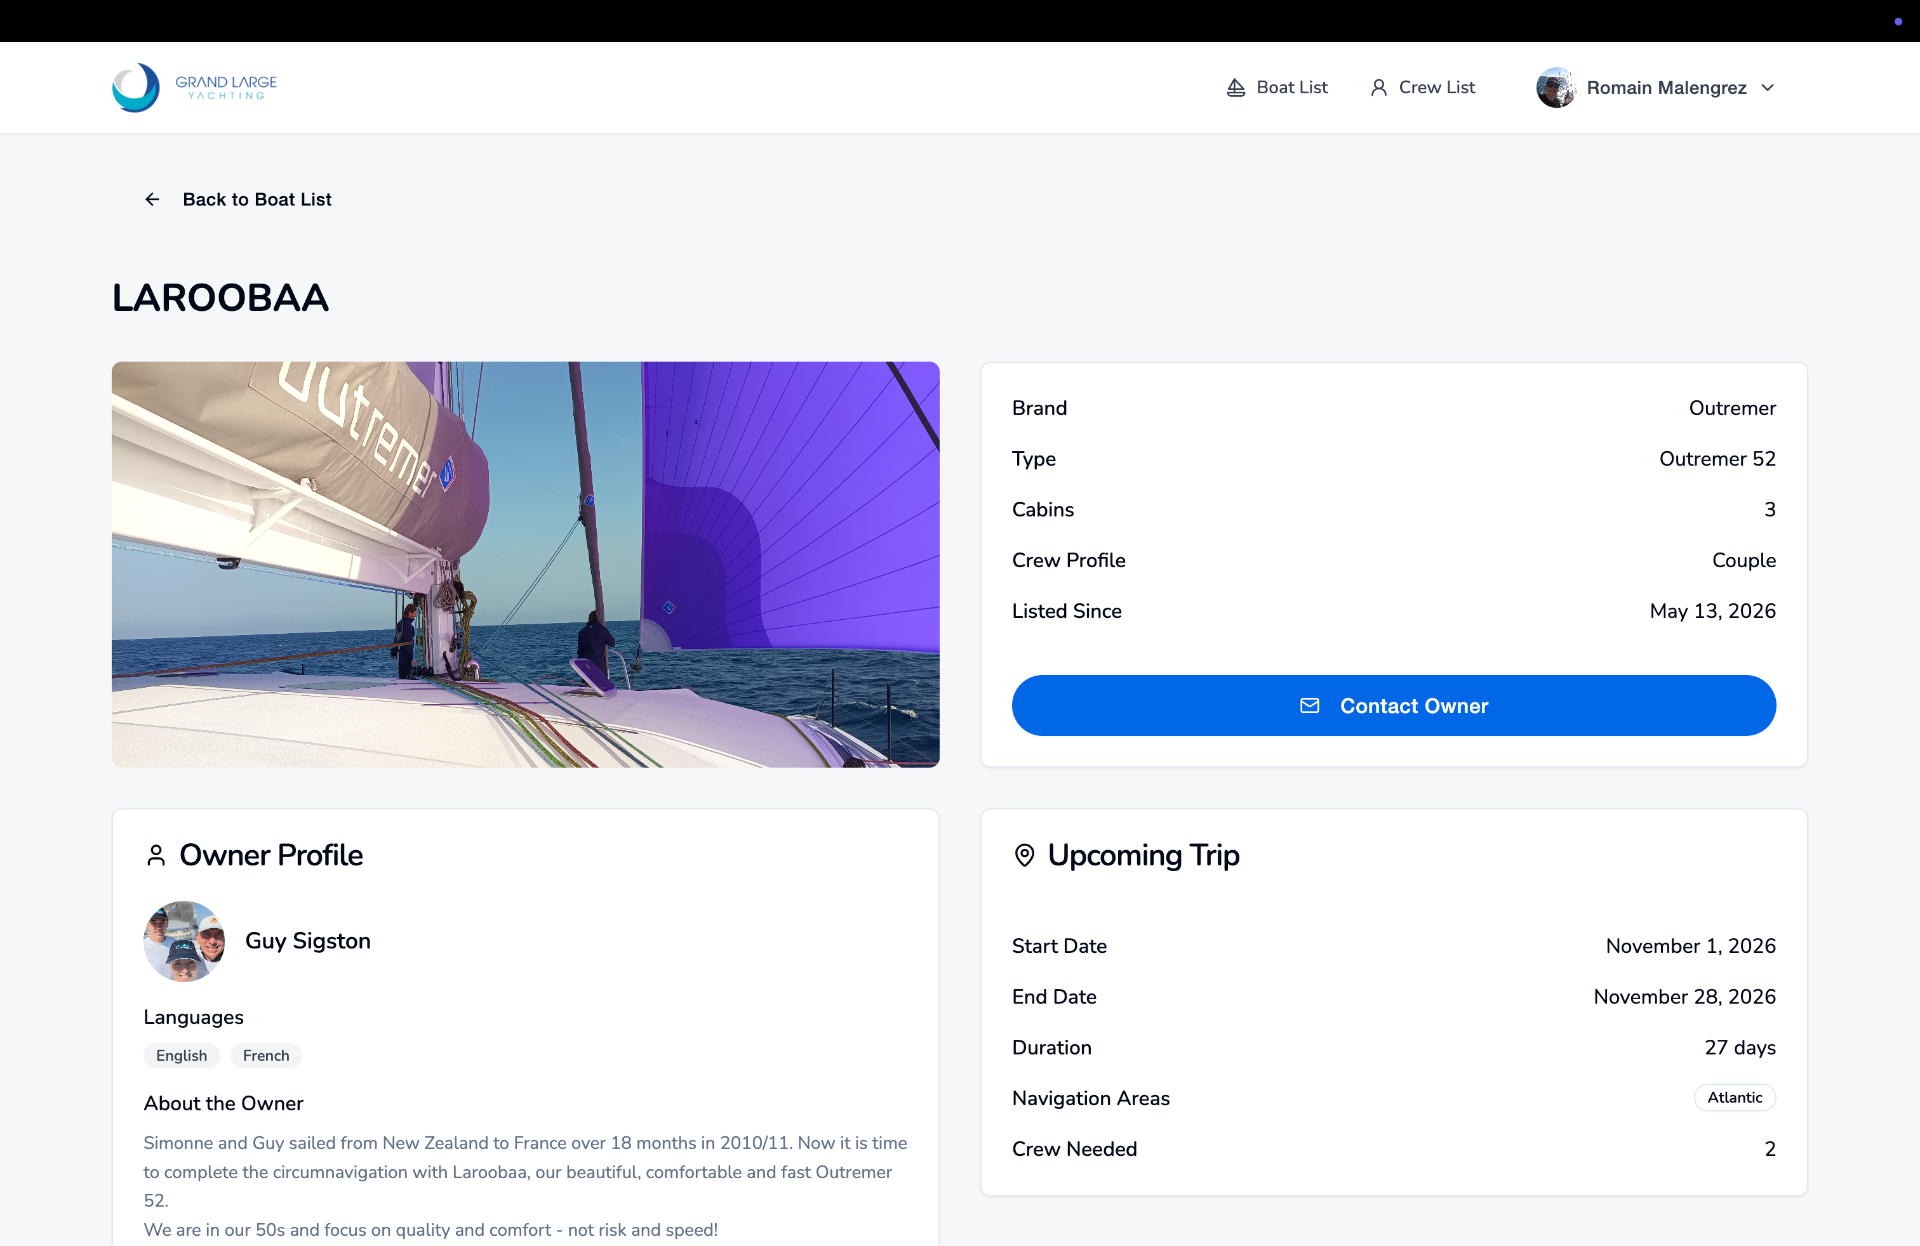
Task: Open the Romain Malengrez account menu
Action: (x=1656, y=88)
